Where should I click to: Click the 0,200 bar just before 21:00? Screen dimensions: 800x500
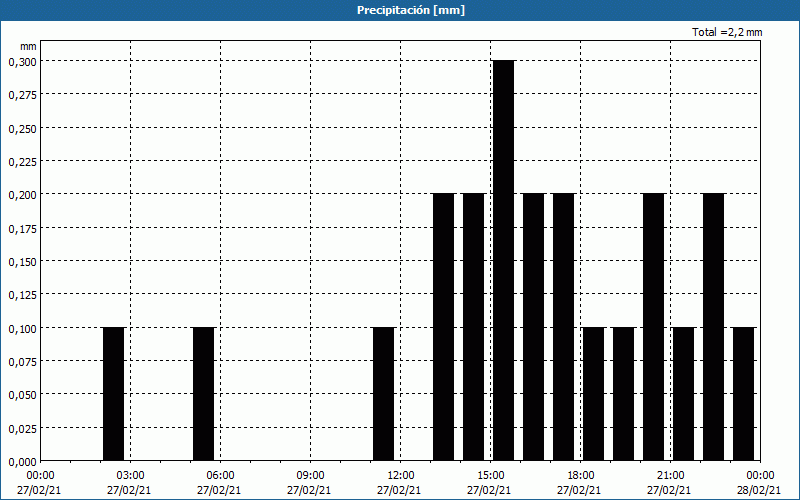point(654,327)
